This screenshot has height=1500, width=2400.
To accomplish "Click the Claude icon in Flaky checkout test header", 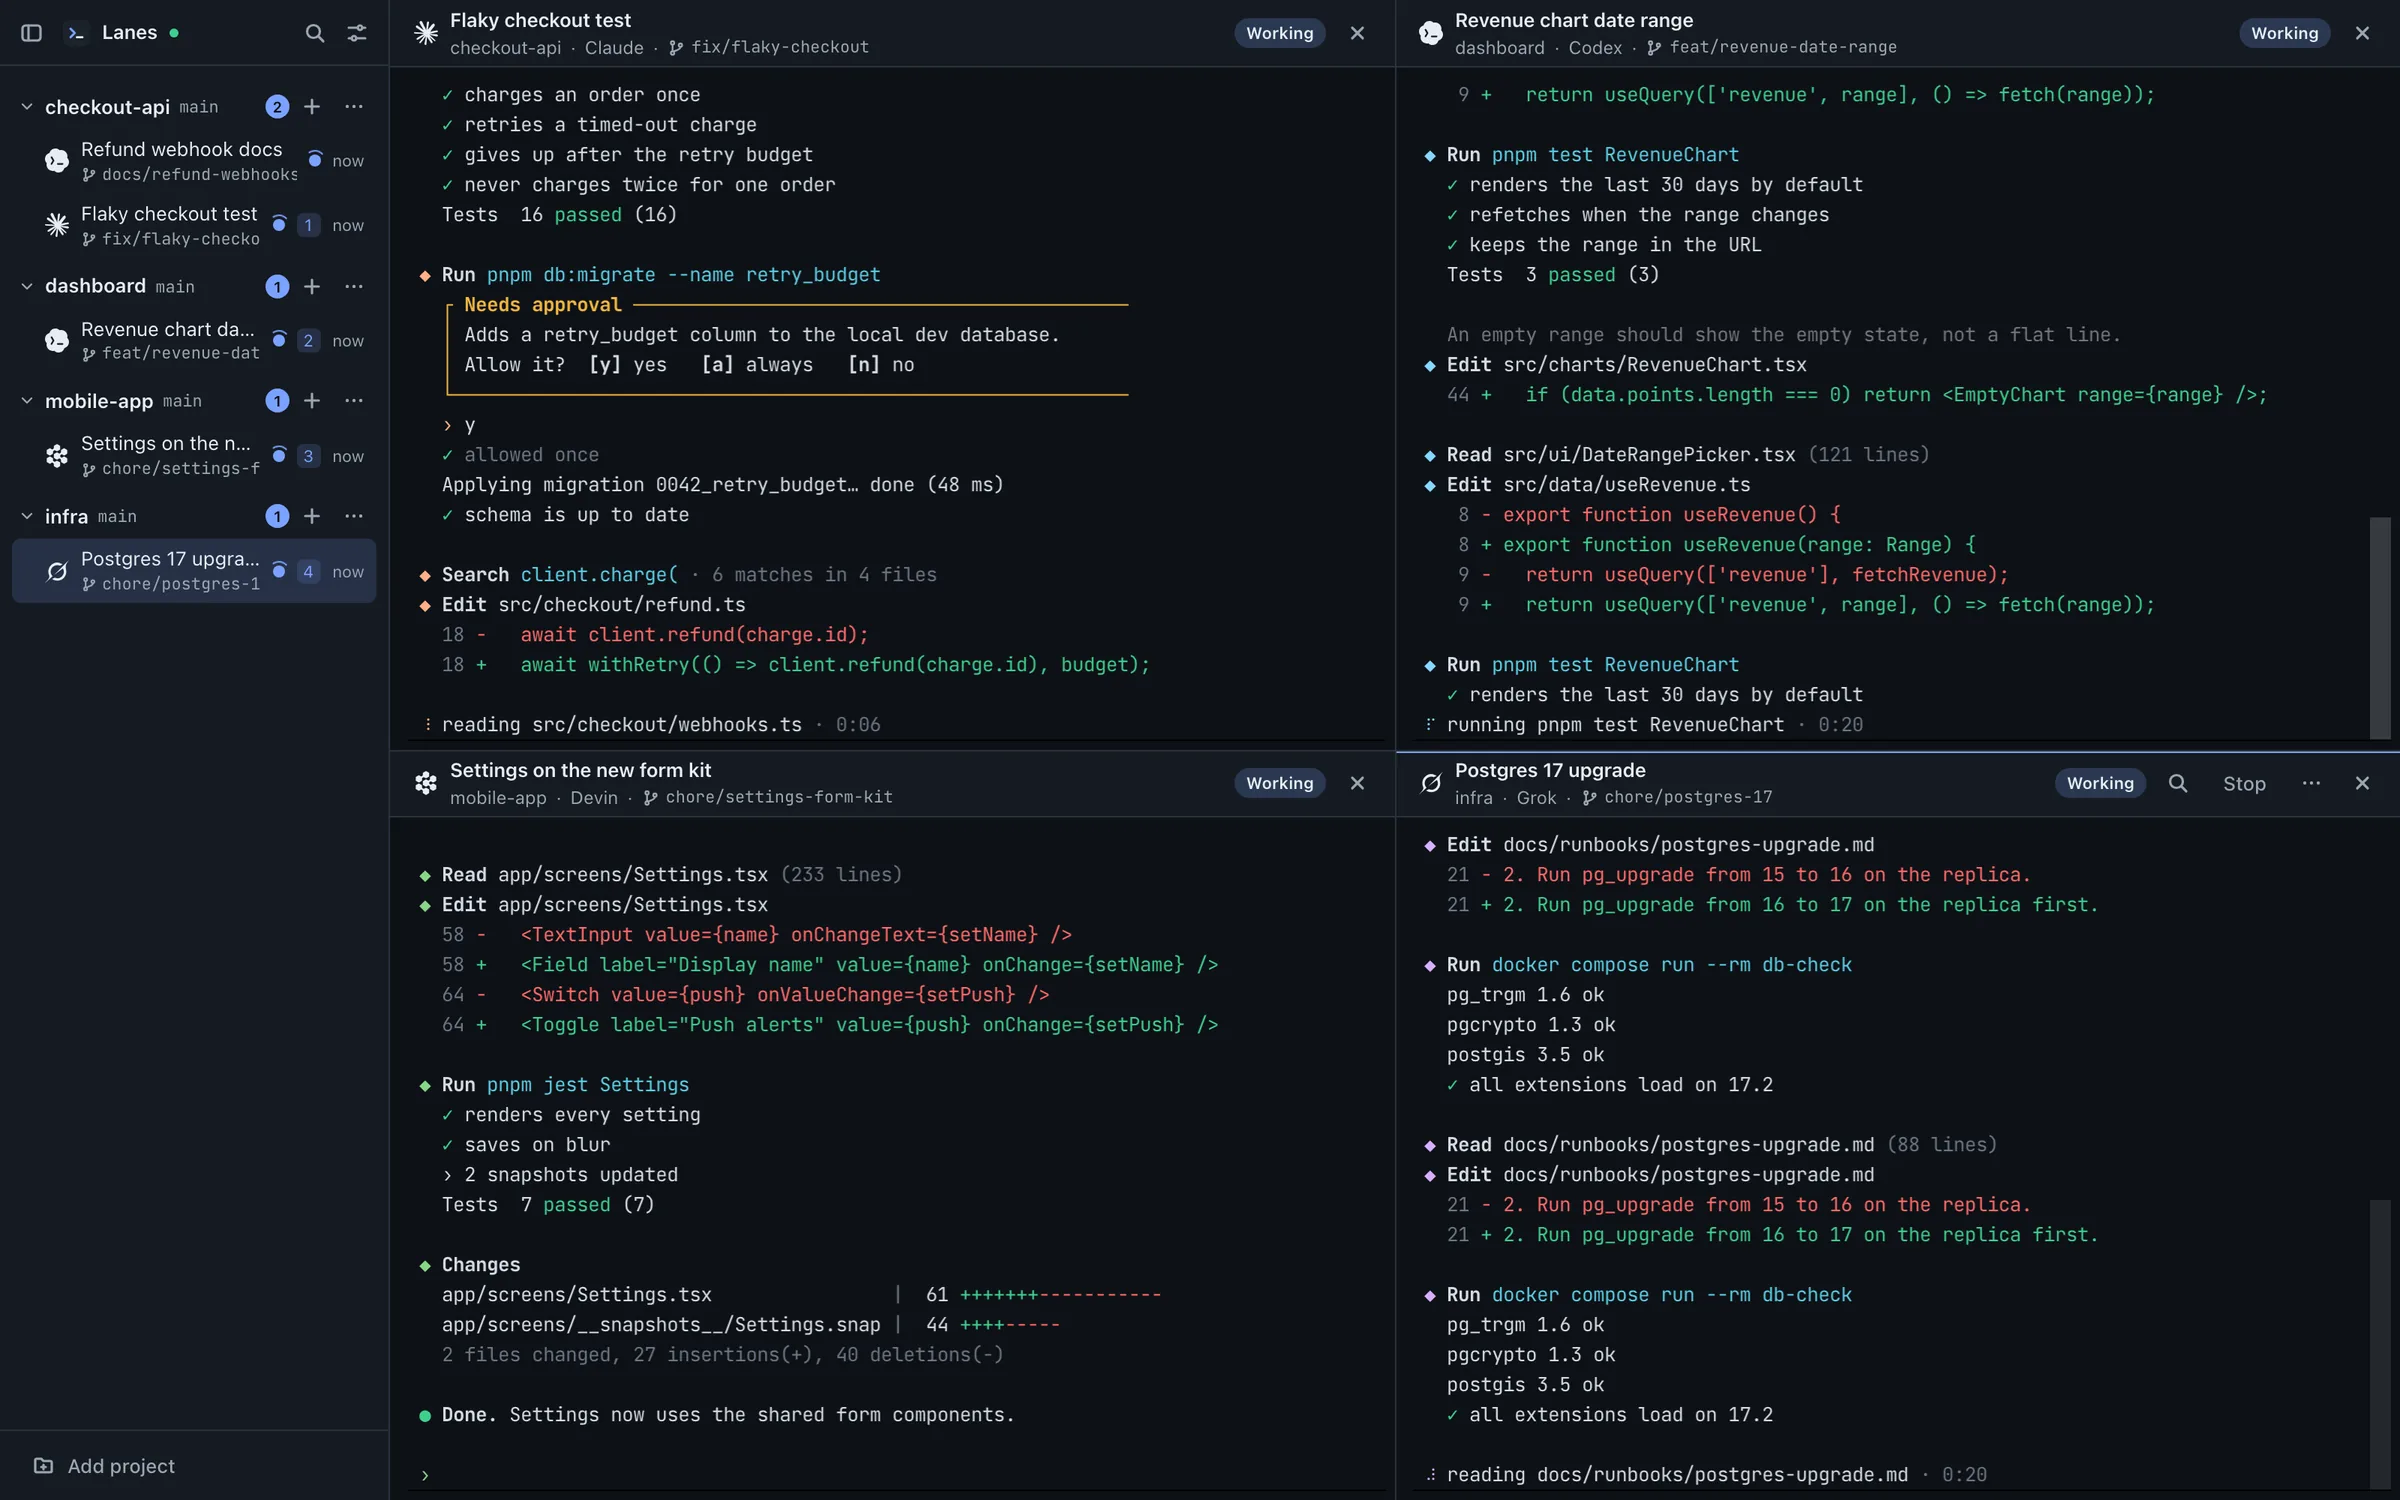I will 426,33.
